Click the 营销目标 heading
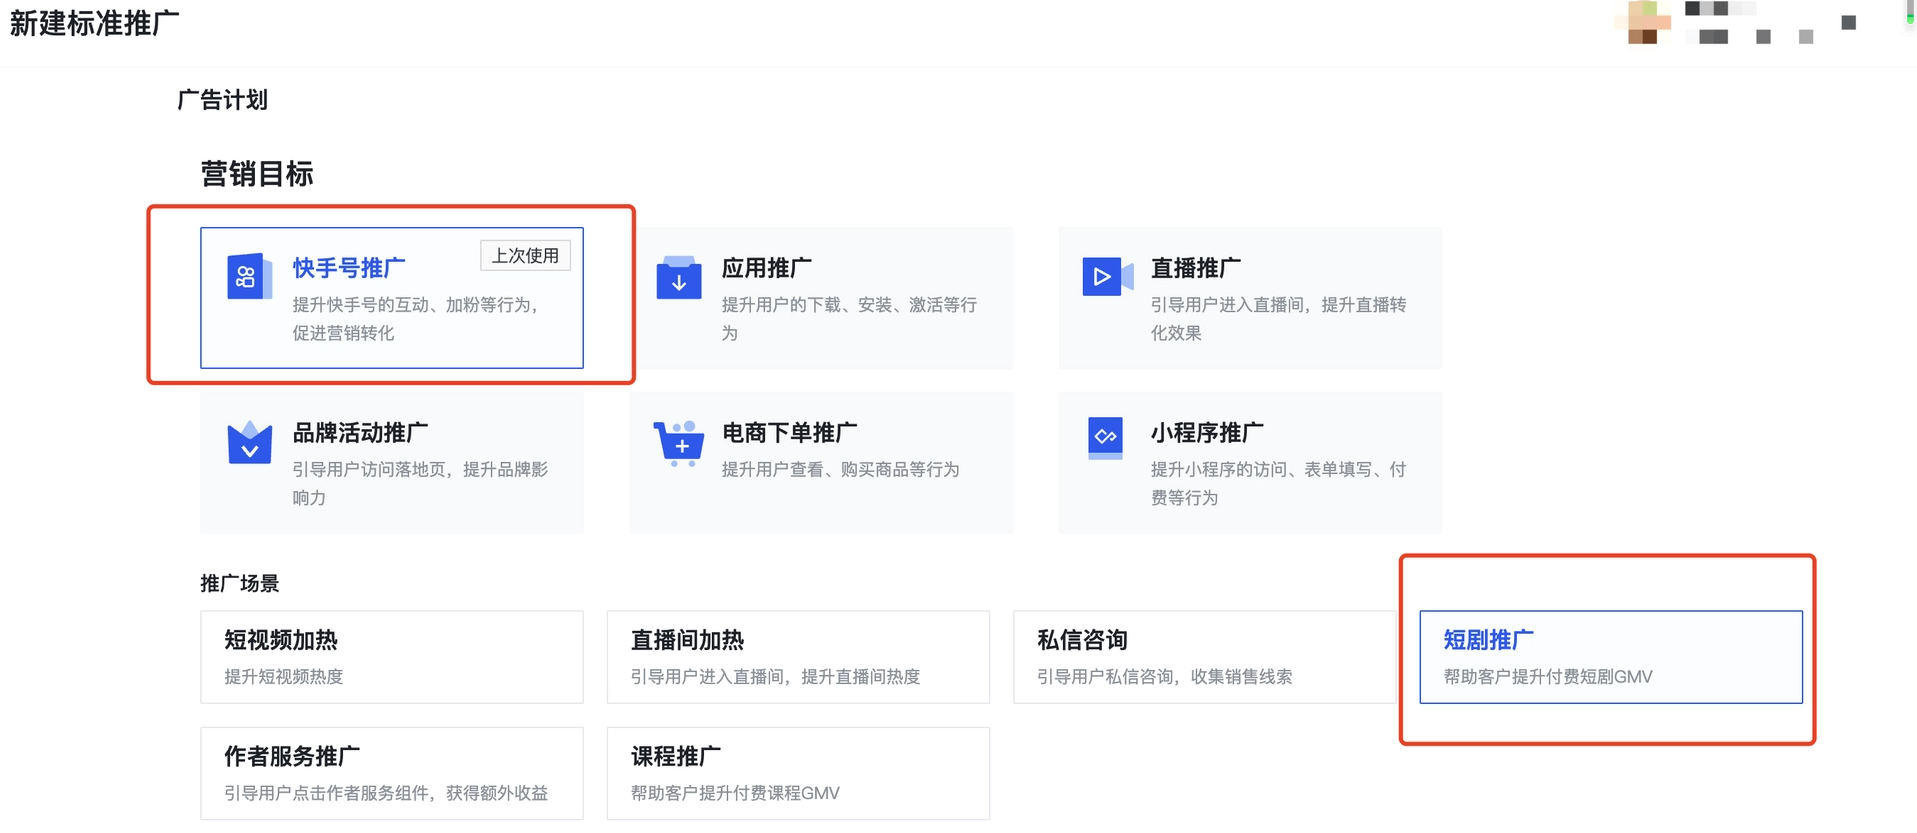This screenshot has height=833, width=1917. (x=257, y=174)
